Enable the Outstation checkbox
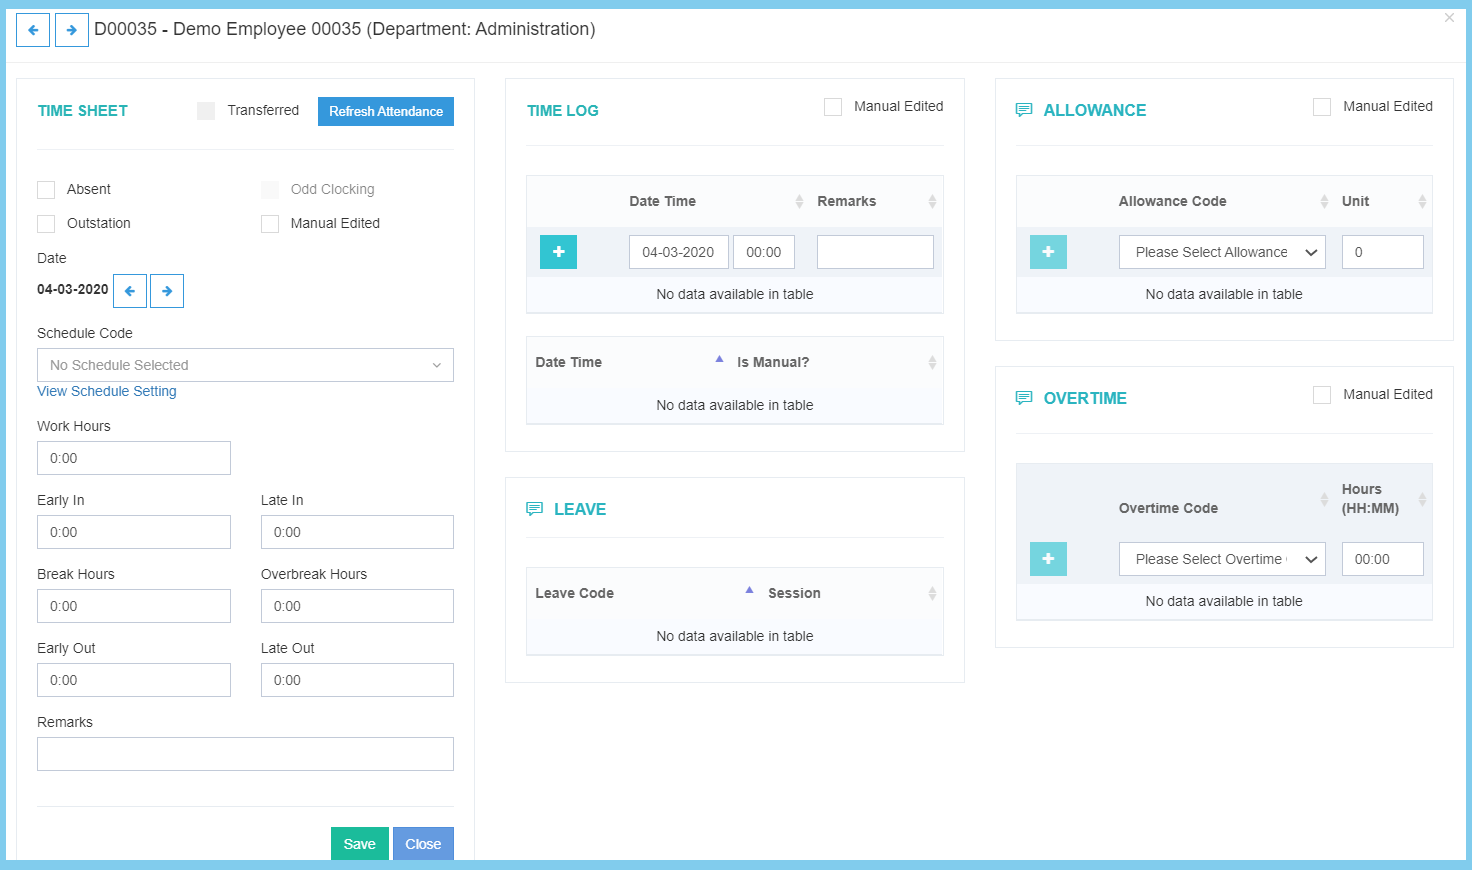This screenshot has height=870, width=1472. pyautogui.click(x=46, y=224)
